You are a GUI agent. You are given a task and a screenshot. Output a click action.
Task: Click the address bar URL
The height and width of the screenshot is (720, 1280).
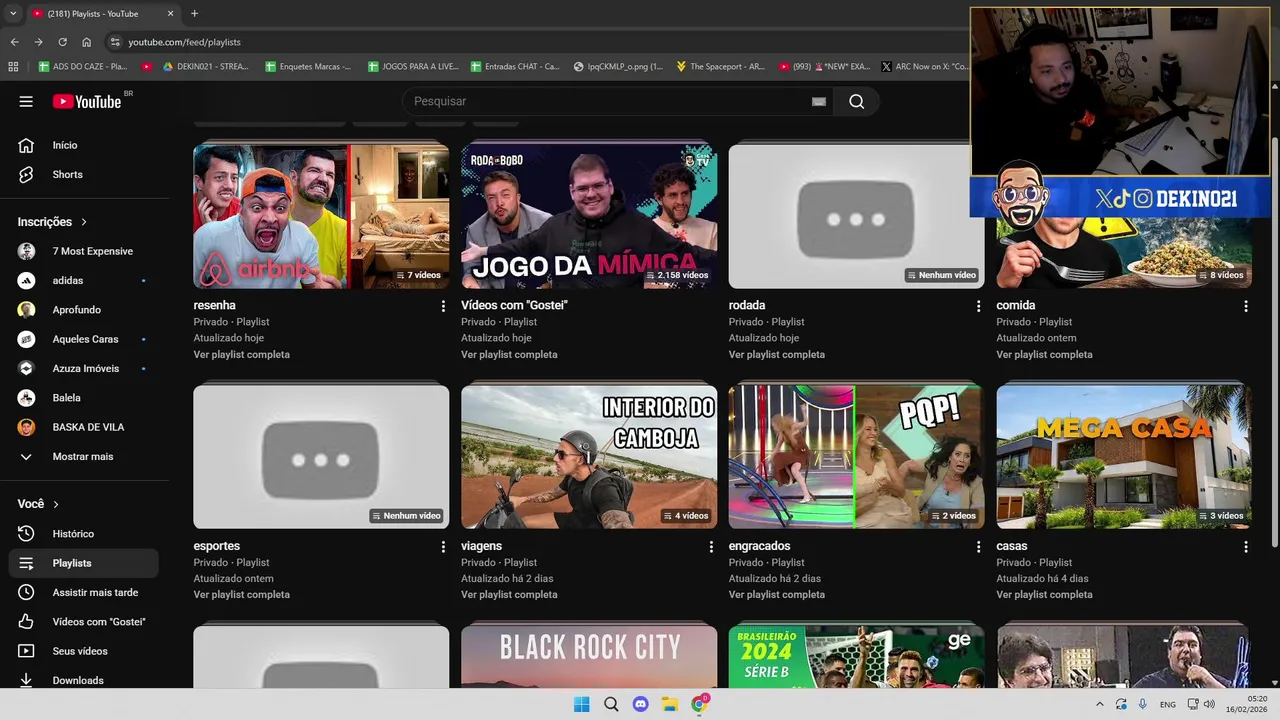click(184, 42)
